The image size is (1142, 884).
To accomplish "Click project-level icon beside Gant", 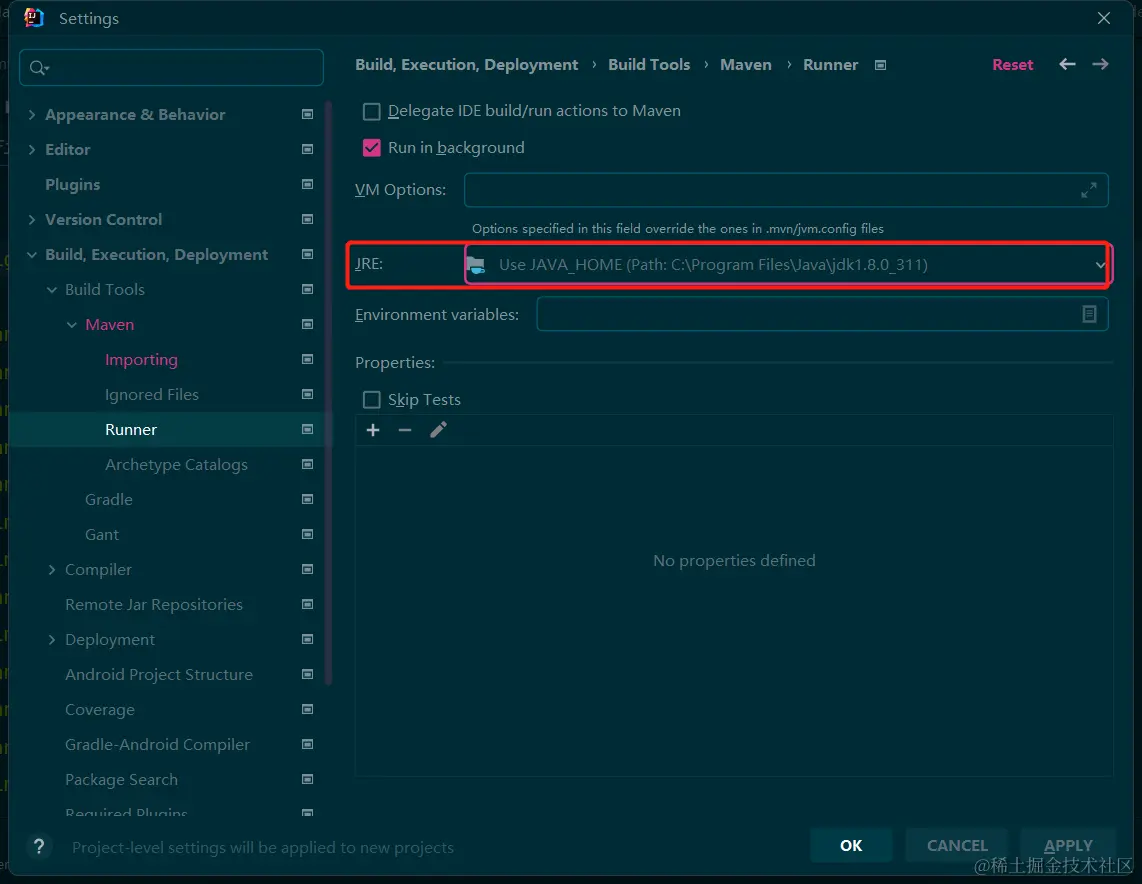I will 307,534.
